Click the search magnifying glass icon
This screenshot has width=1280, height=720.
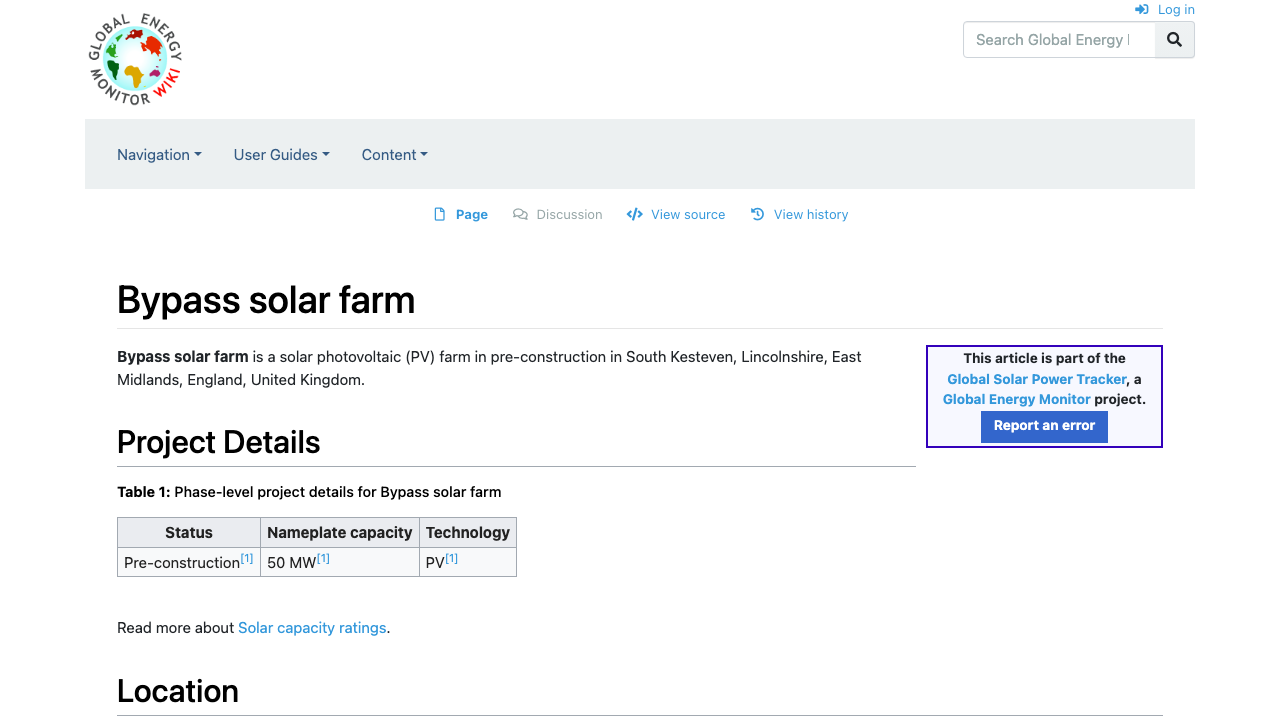point(1174,40)
